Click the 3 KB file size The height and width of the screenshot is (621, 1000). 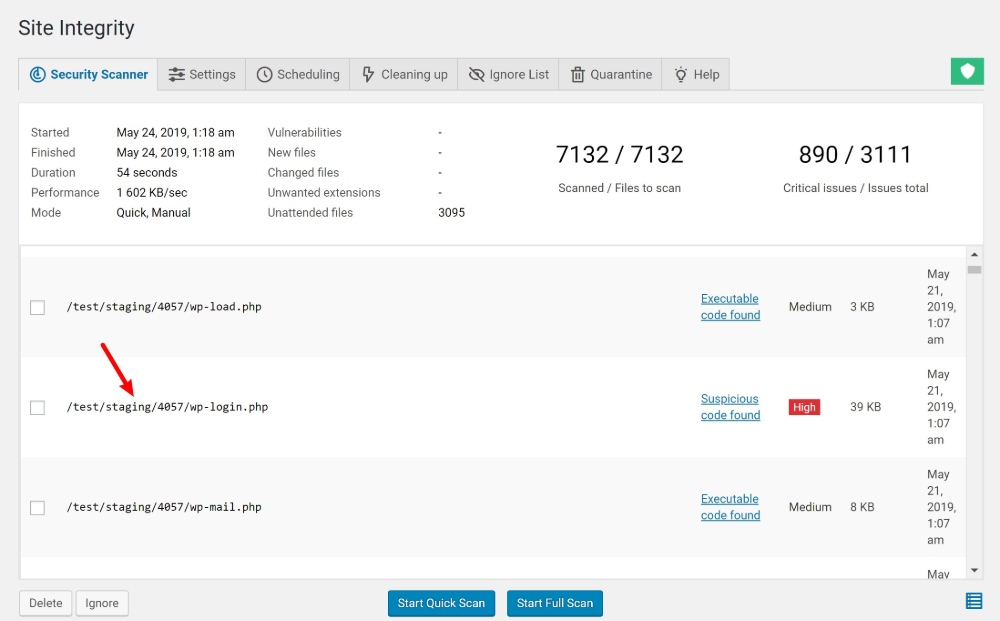coord(862,307)
